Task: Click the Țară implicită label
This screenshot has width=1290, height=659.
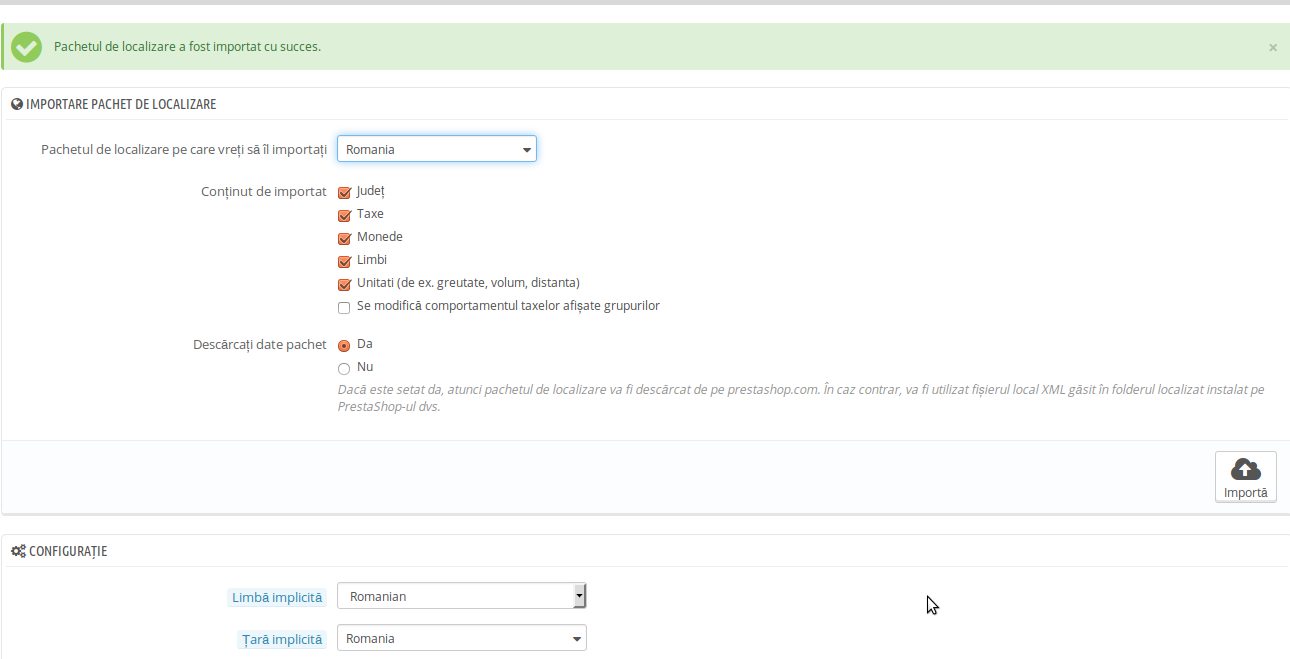Action: coord(282,639)
